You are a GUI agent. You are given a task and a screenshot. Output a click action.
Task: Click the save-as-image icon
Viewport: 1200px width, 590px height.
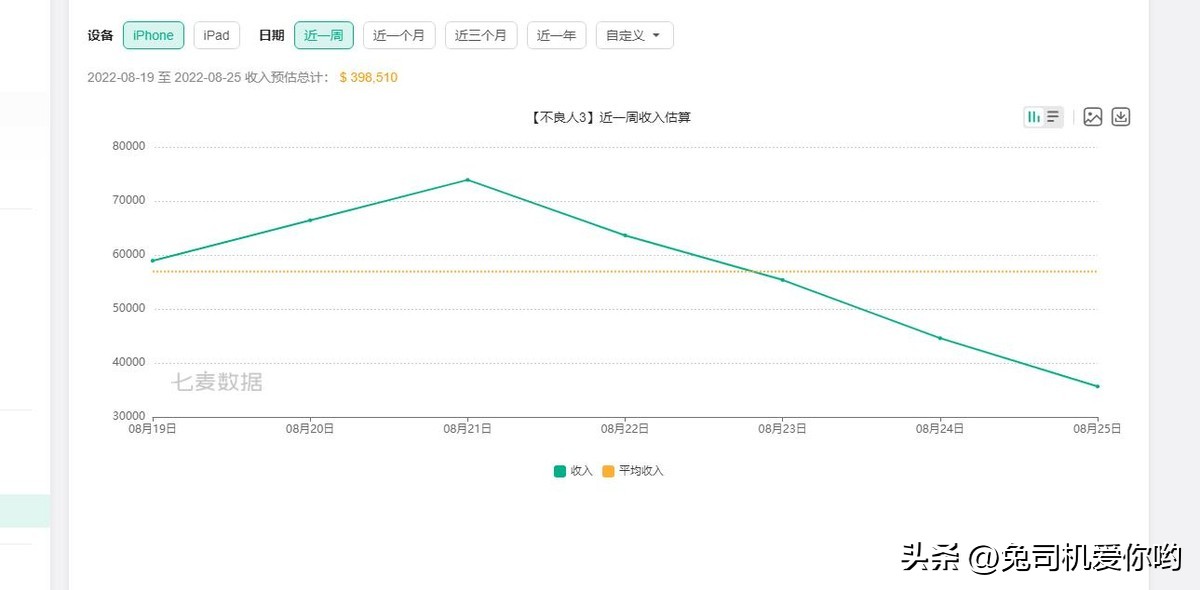(1093, 117)
